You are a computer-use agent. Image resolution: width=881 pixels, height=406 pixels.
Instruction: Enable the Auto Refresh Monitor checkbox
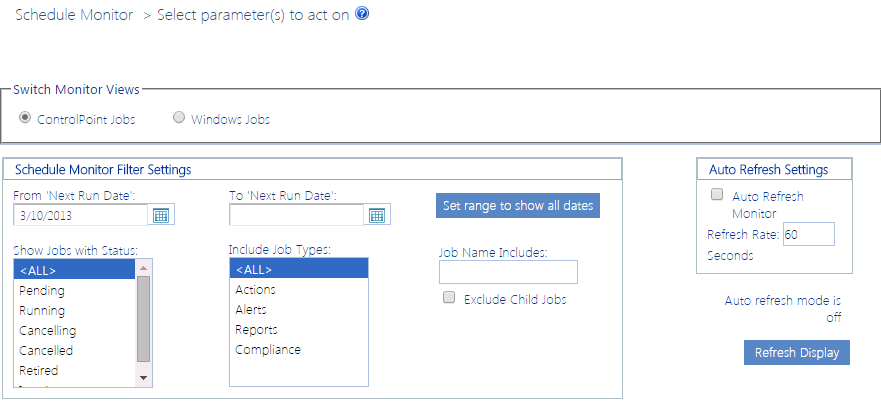pos(717,195)
